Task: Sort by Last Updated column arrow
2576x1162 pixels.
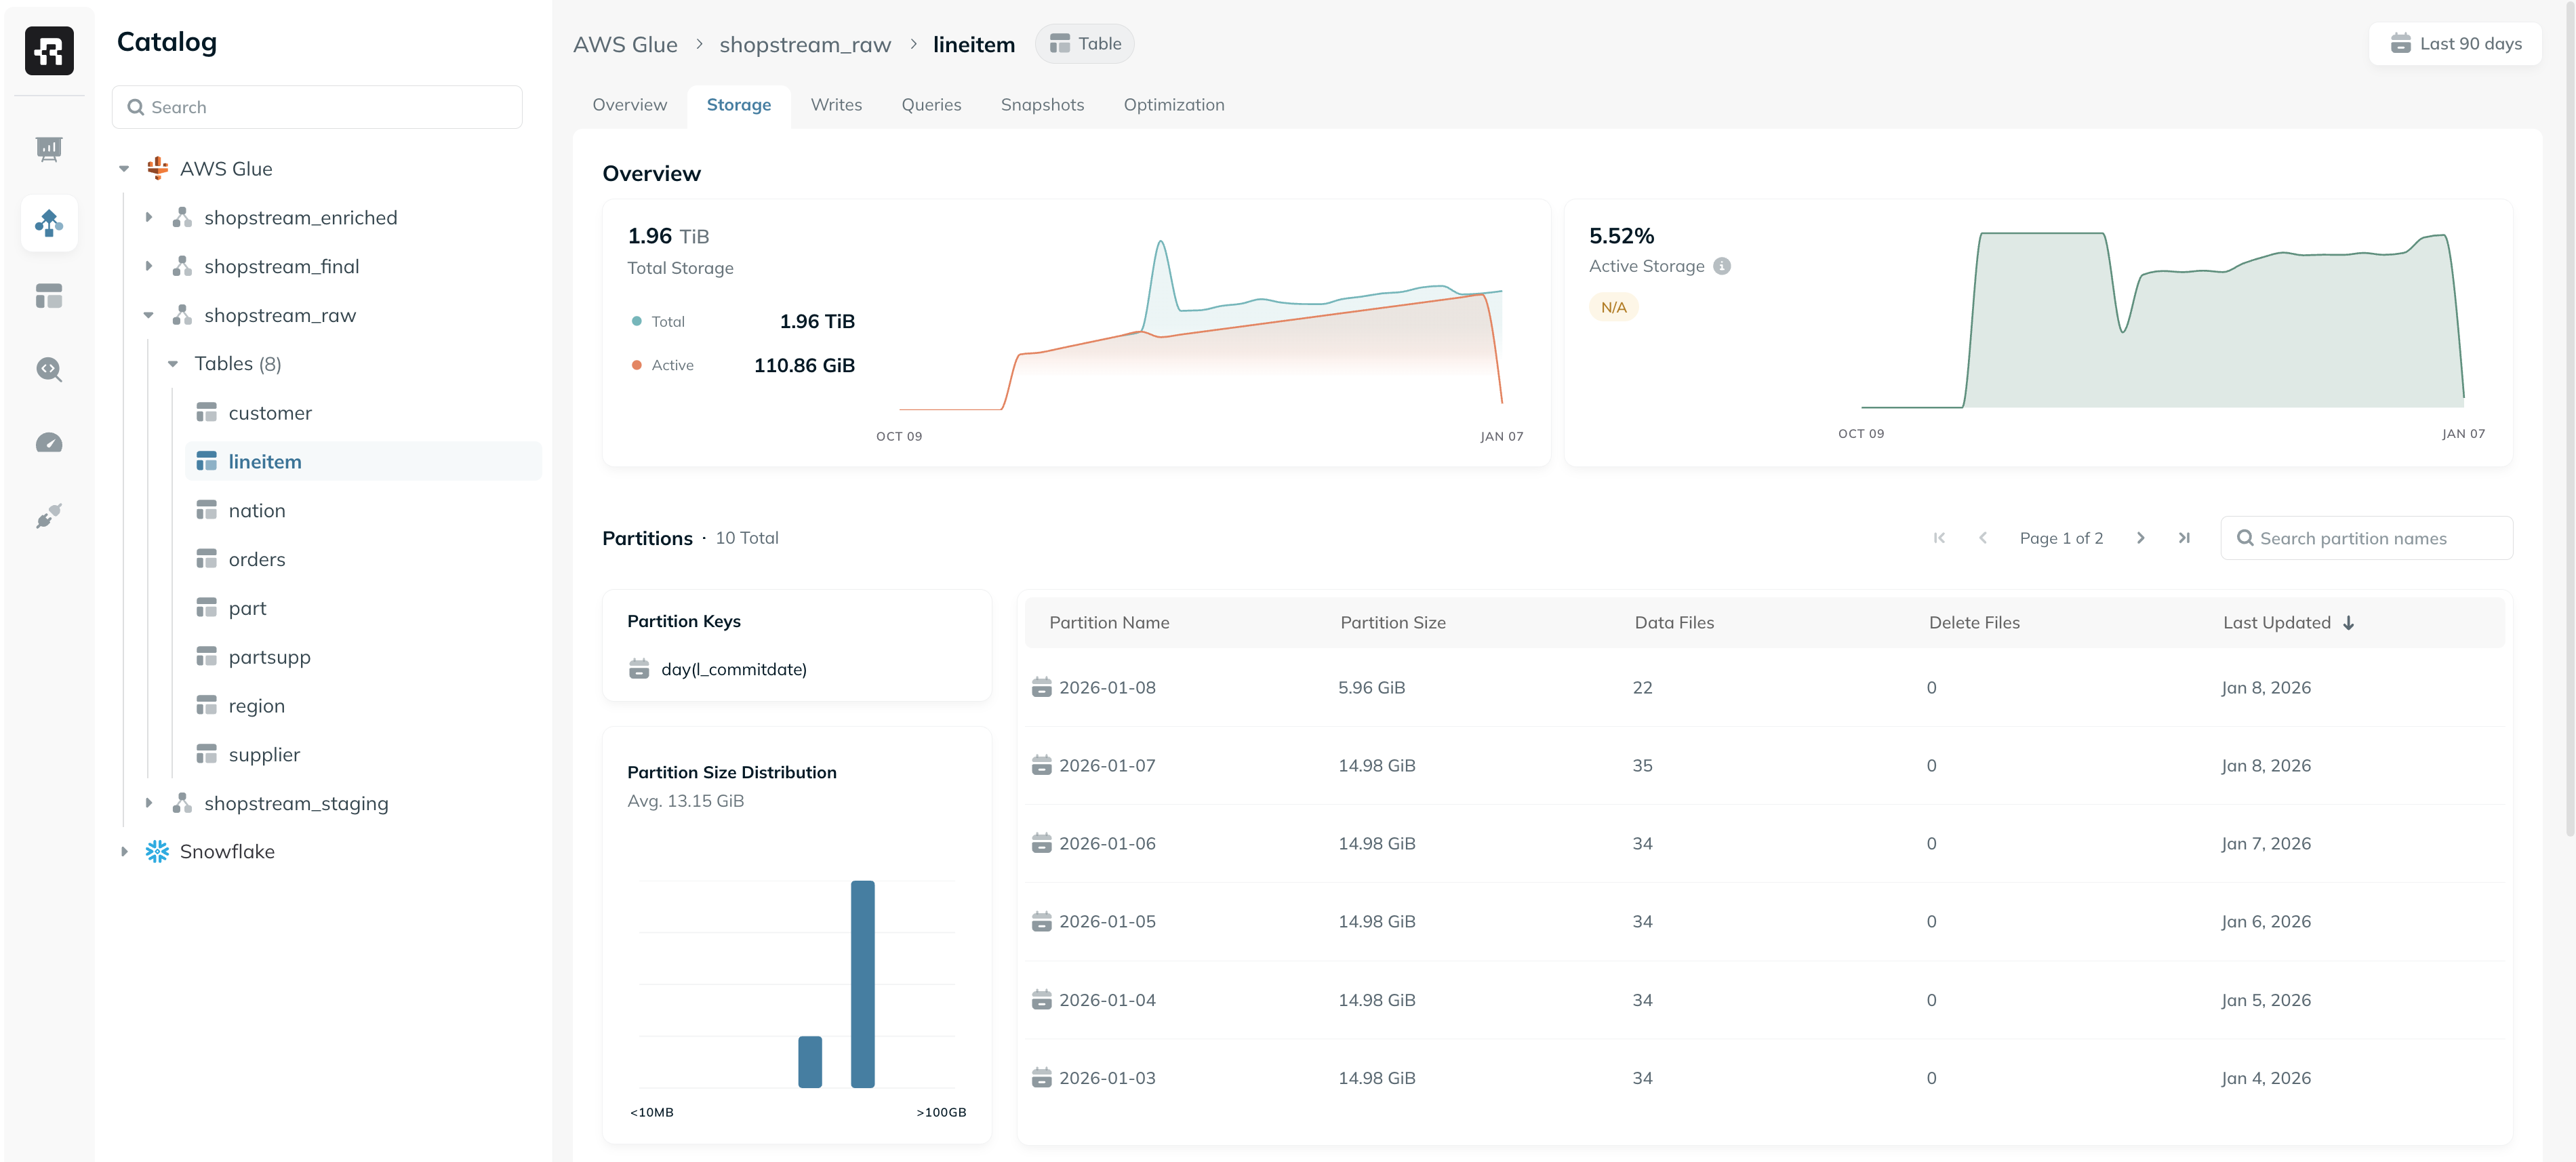Action: pos(2348,623)
